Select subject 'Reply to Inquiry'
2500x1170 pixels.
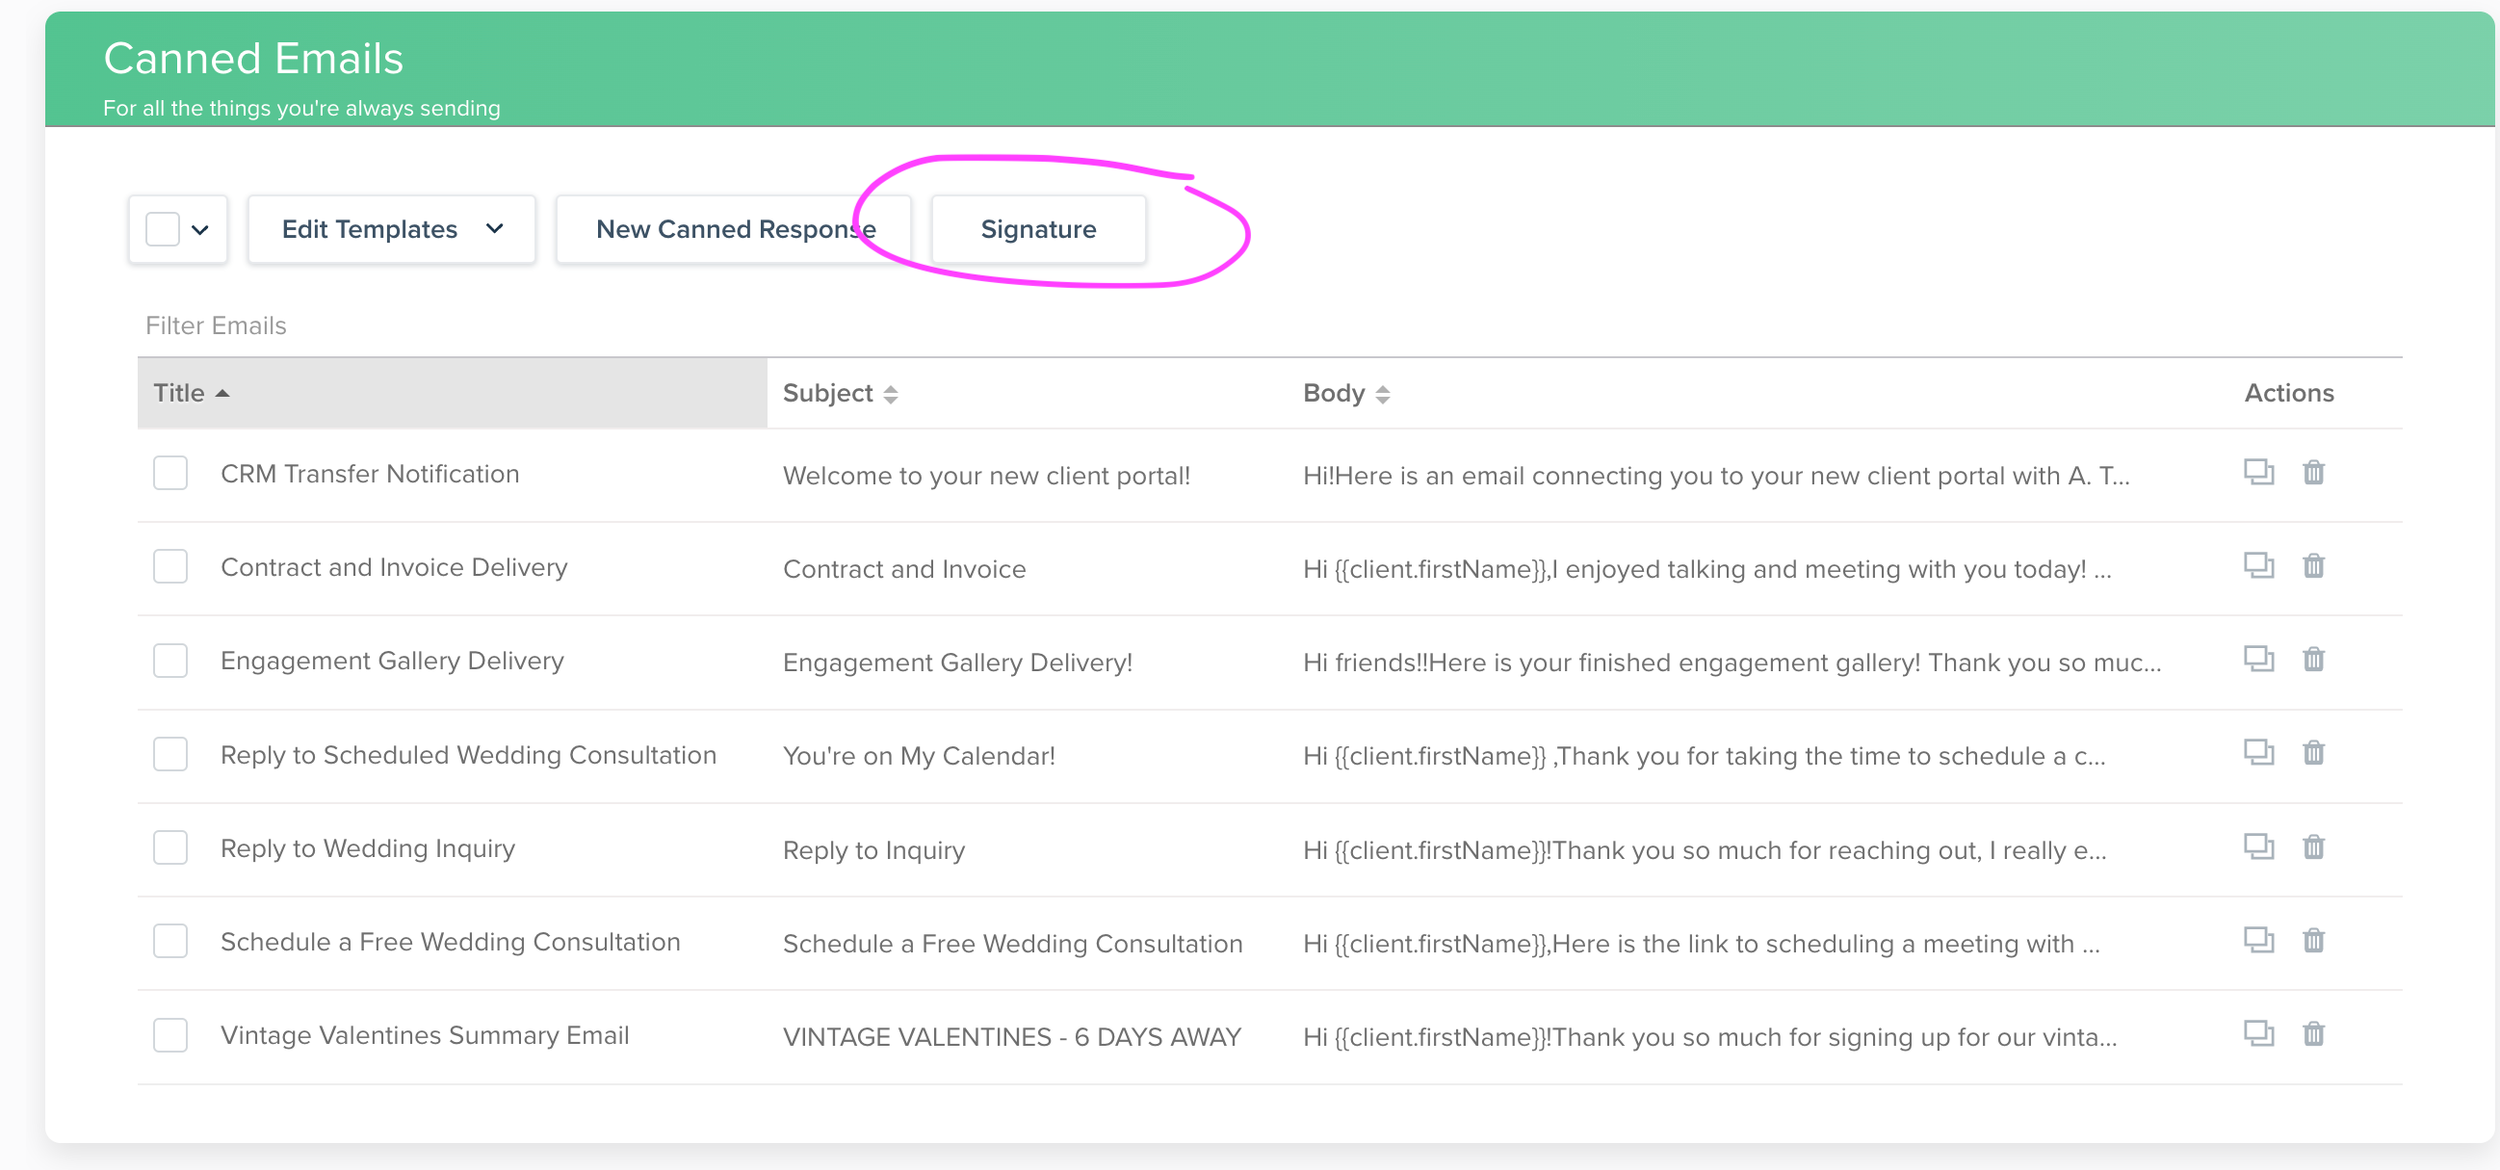point(874,850)
